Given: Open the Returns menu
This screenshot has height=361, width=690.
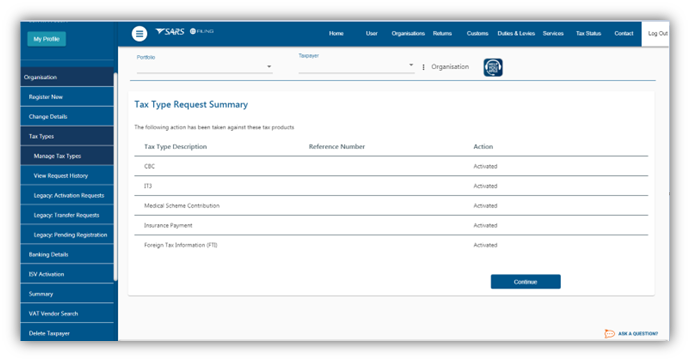Looking at the screenshot, I should coord(442,33).
